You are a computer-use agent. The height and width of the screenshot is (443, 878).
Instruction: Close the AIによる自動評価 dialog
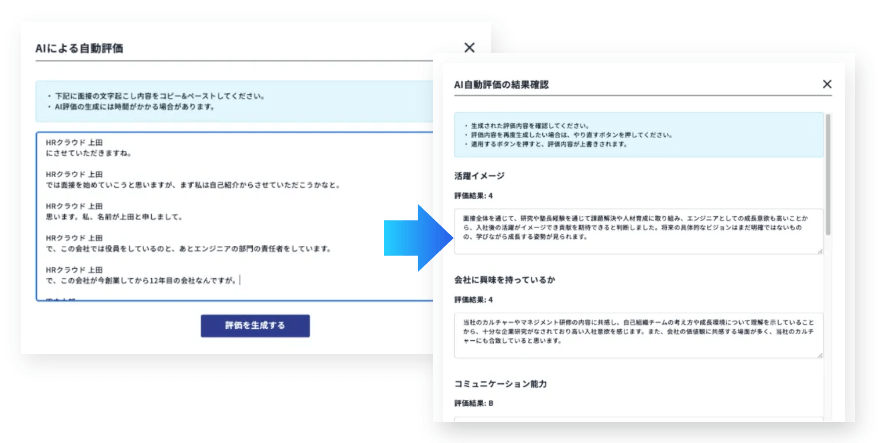pyautogui.click(x=470, y=47)
